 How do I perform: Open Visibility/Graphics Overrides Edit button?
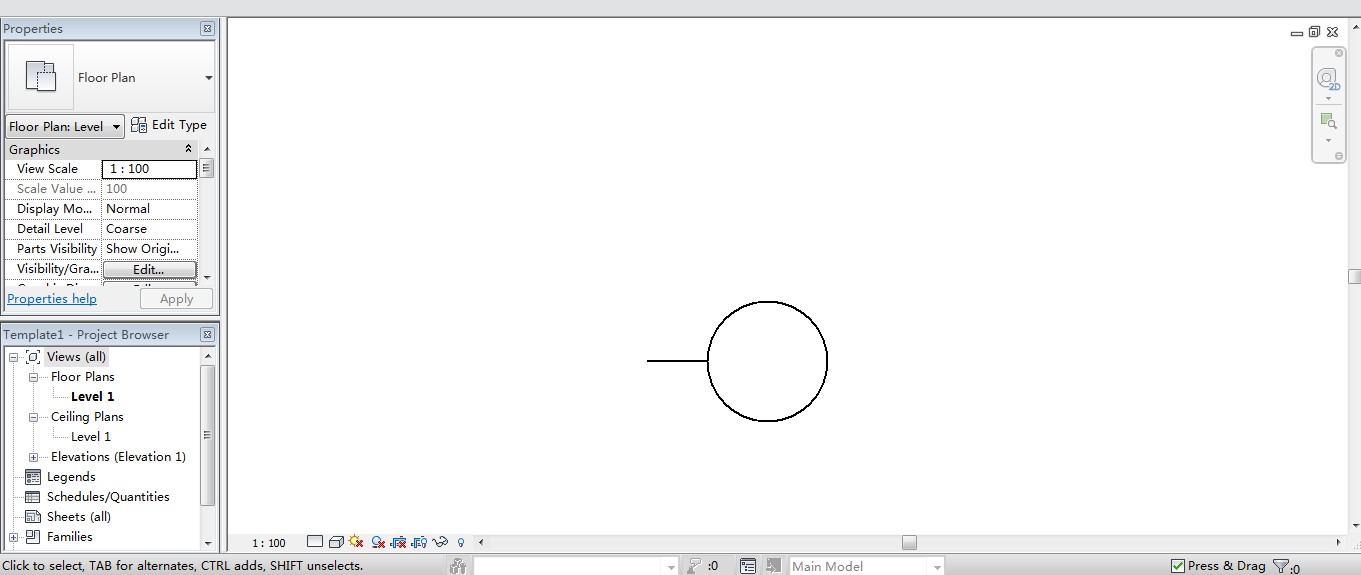pyautogui.click(x=149, y=269)
